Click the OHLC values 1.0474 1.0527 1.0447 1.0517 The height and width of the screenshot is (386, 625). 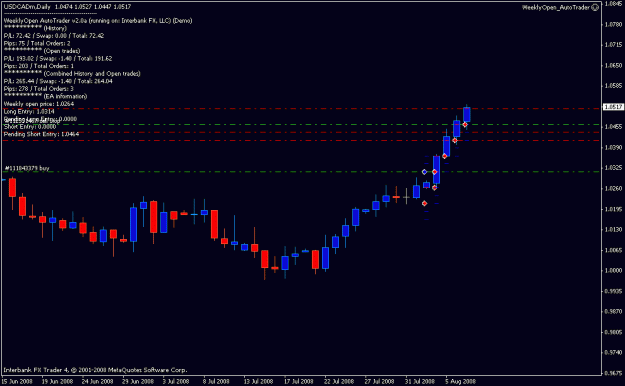(93, 7)
